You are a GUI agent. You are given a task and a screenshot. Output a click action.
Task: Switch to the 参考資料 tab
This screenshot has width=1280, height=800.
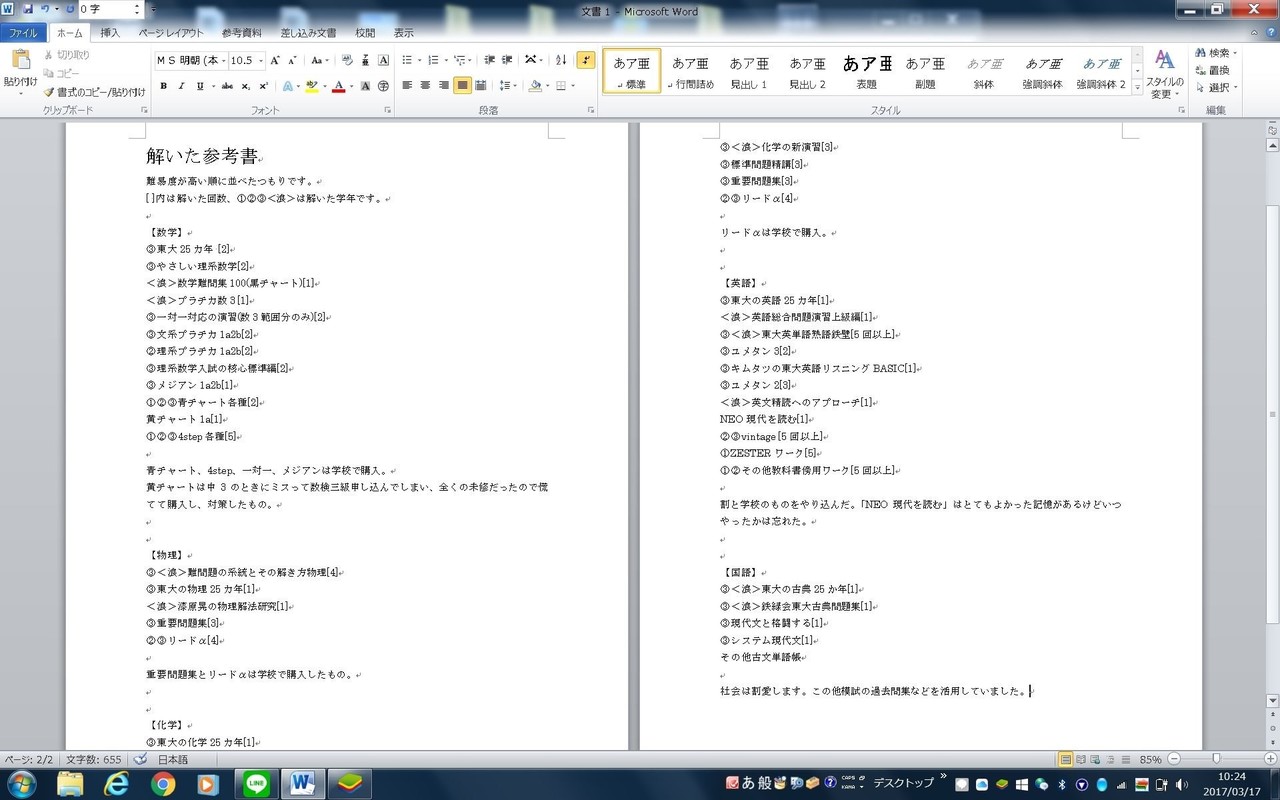241,33
